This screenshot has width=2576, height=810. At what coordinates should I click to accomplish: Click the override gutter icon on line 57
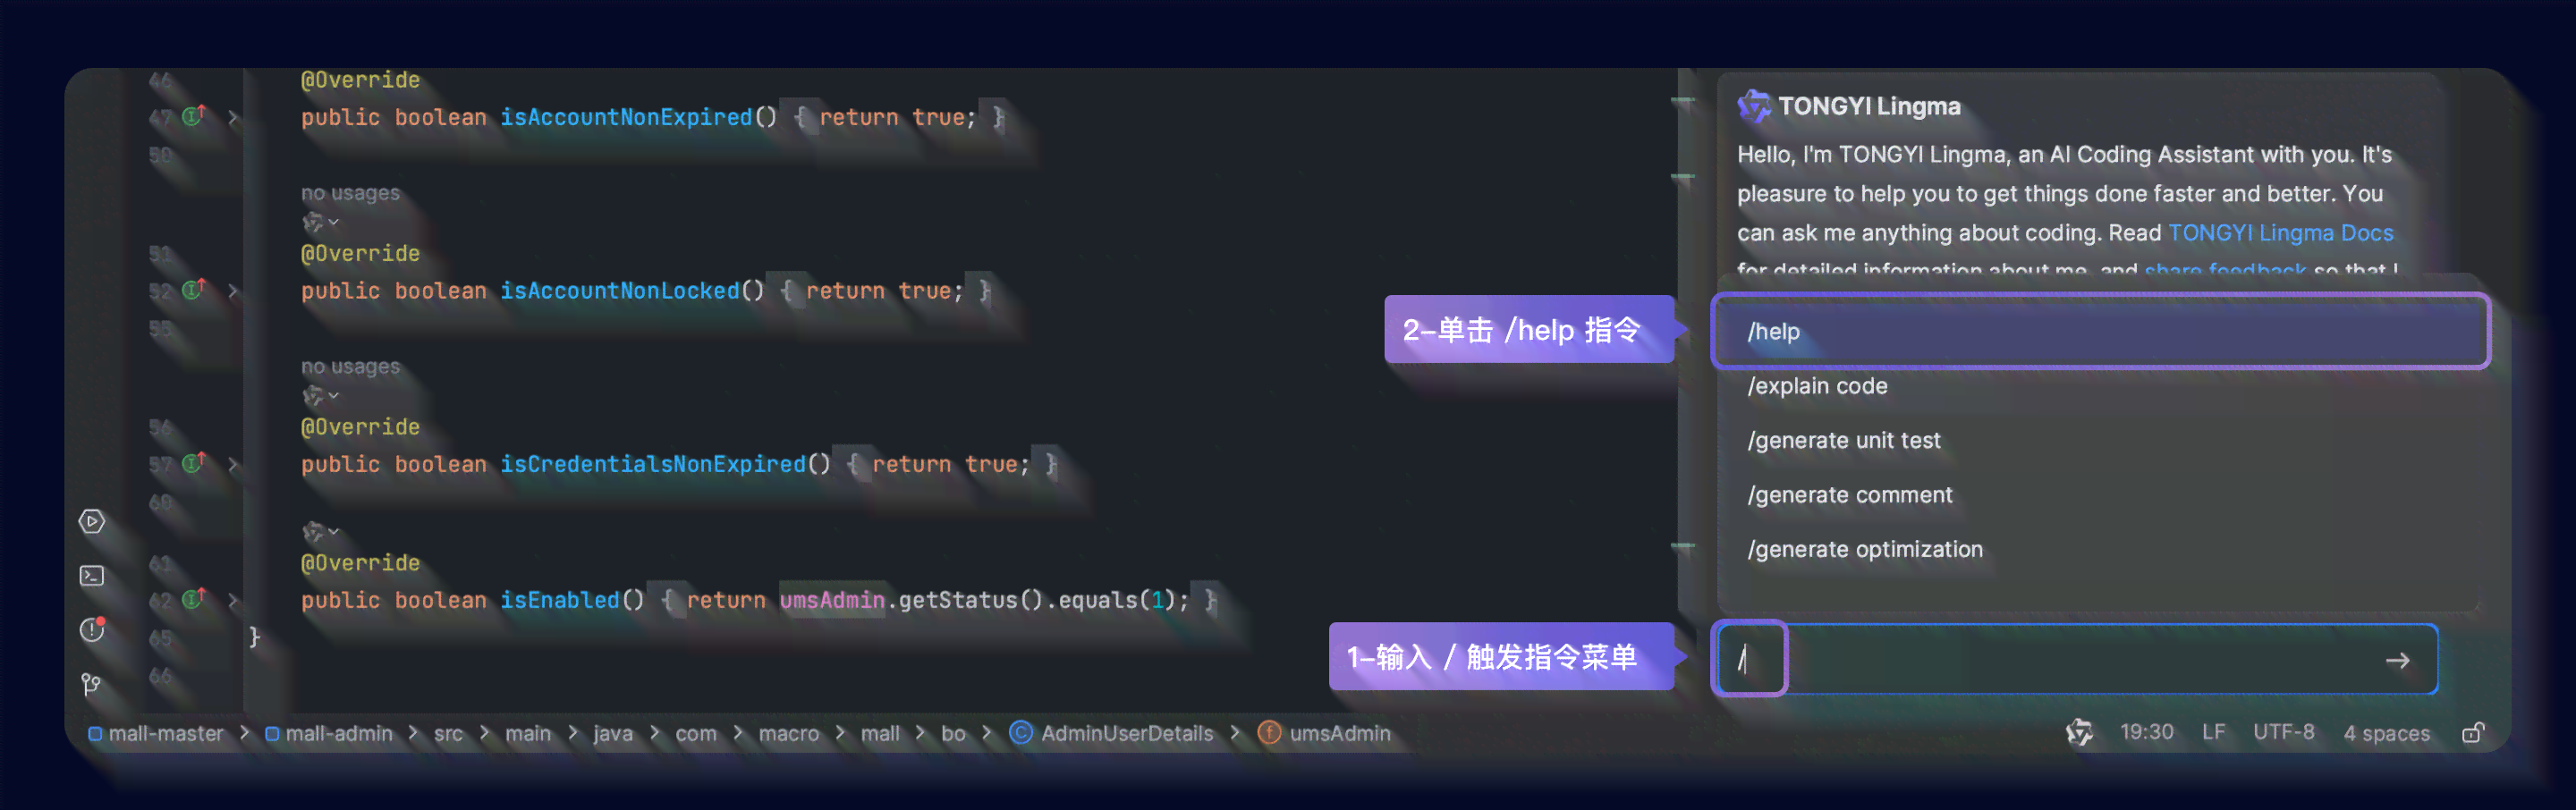click(194, 463)
